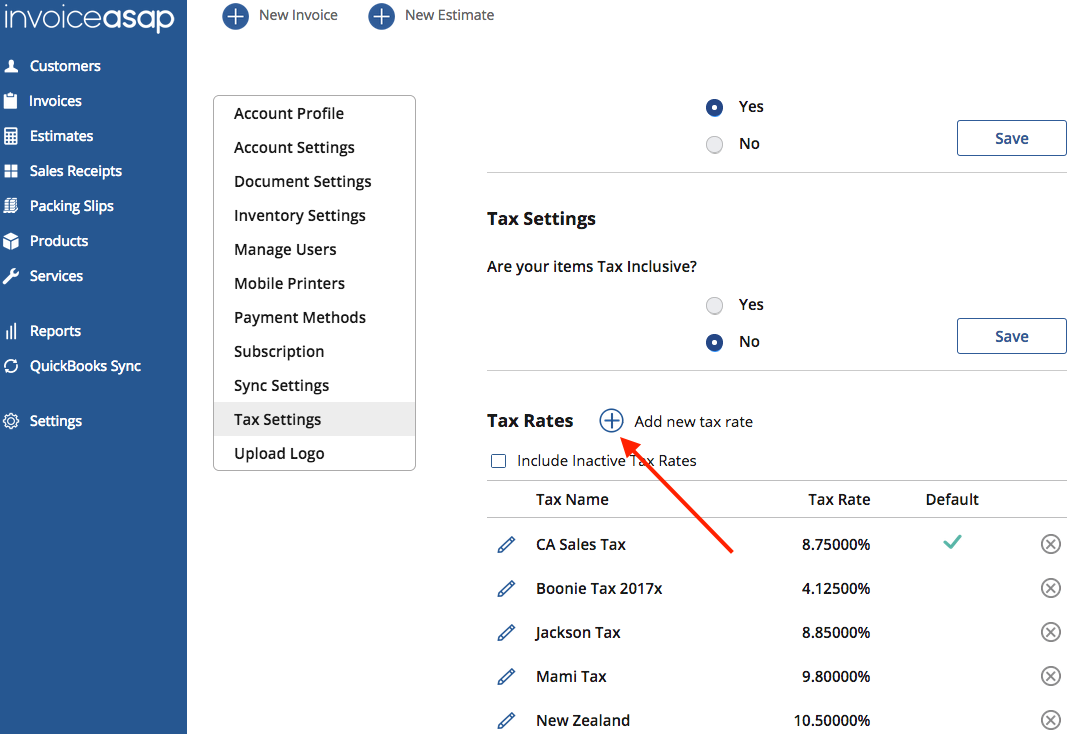Select No for items Tax Inclusive

coord(714,342)
